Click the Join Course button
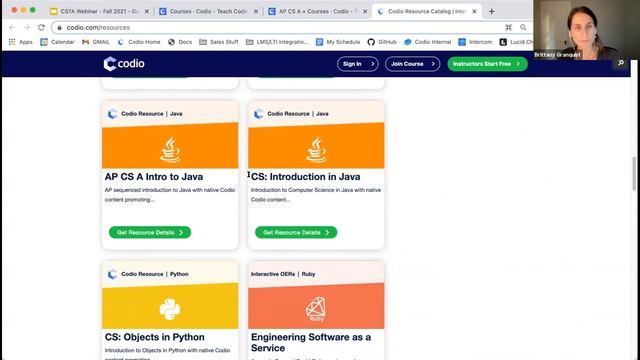 (412, 64)
